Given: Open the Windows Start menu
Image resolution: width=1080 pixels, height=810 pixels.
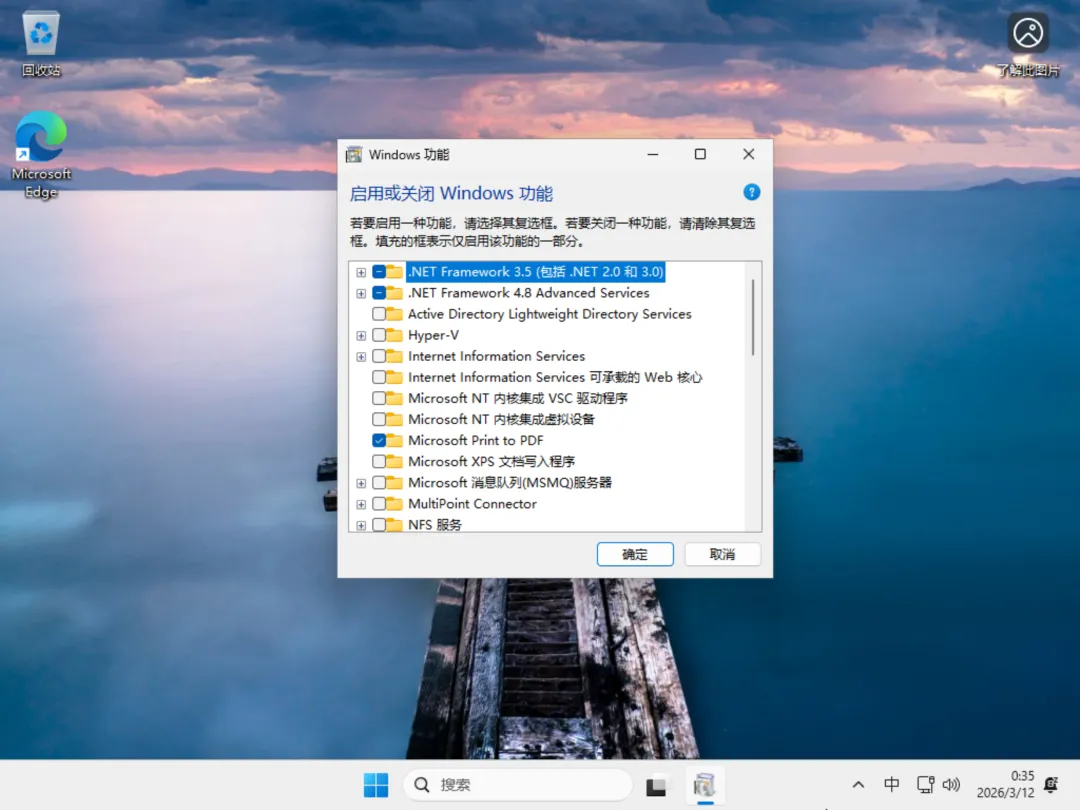Looking at the screenshot, I should [x=376, y=785].
